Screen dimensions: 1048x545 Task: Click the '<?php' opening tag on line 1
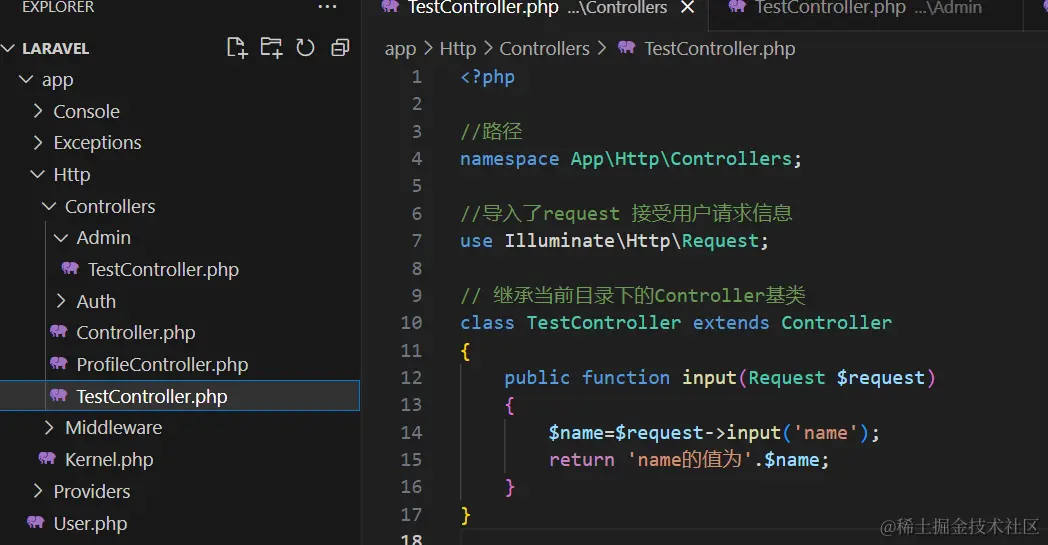487,77
